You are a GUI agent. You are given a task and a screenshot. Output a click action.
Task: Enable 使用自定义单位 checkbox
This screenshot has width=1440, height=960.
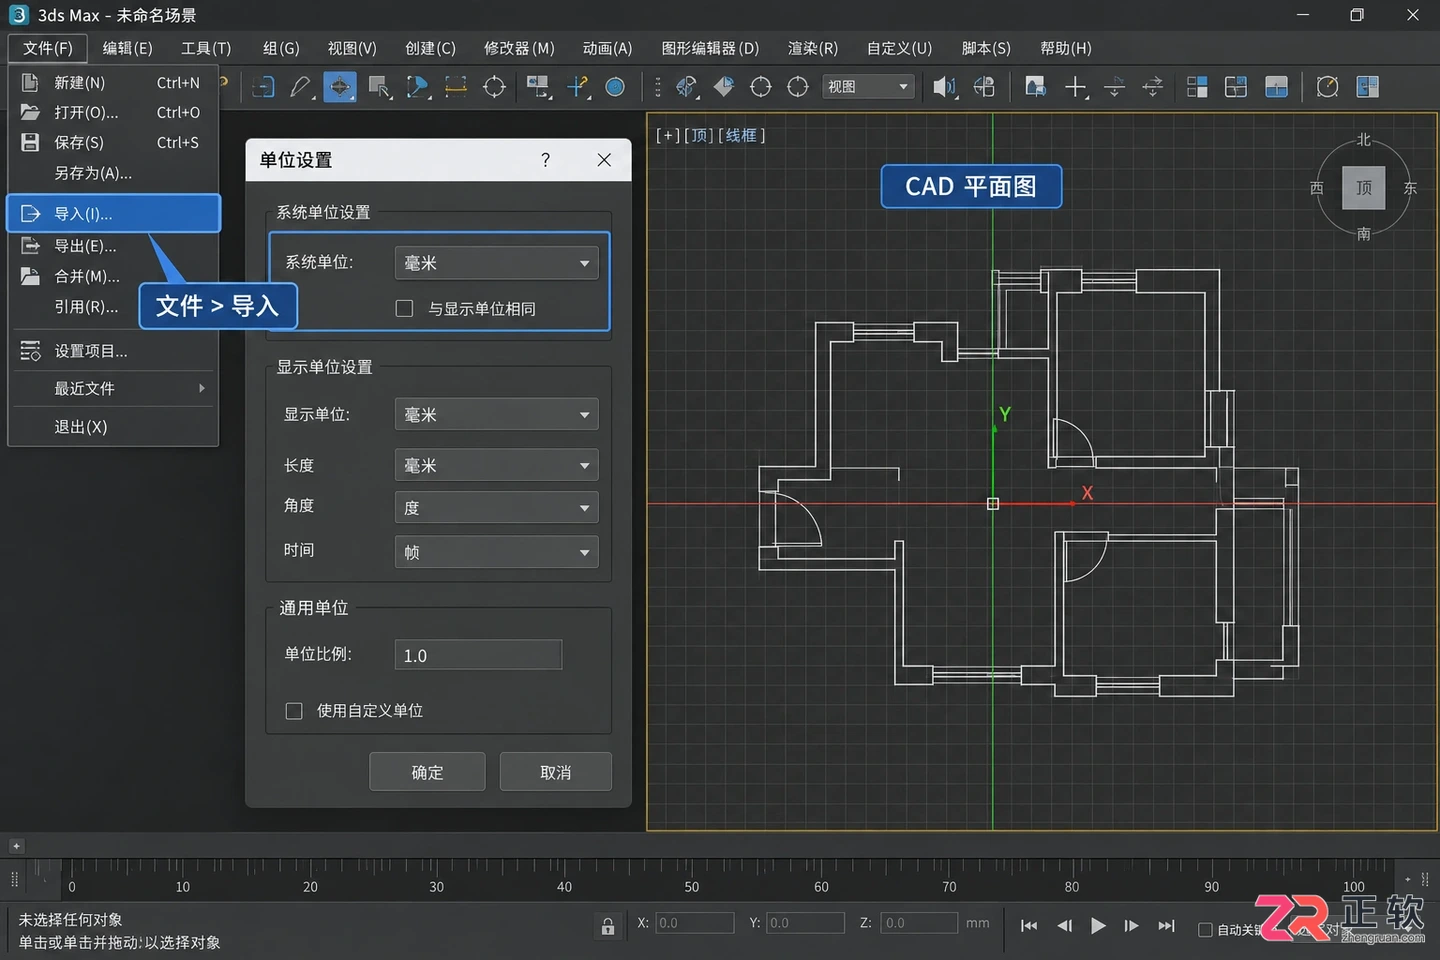(294, 711)
